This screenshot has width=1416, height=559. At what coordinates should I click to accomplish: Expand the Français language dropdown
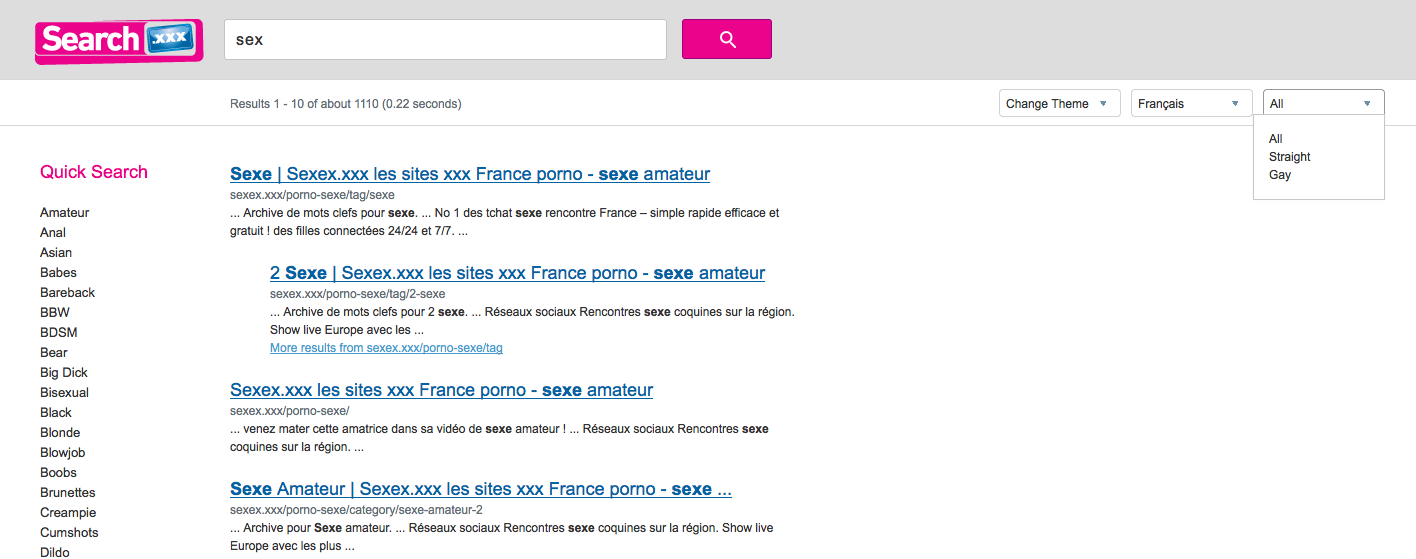1191,104
